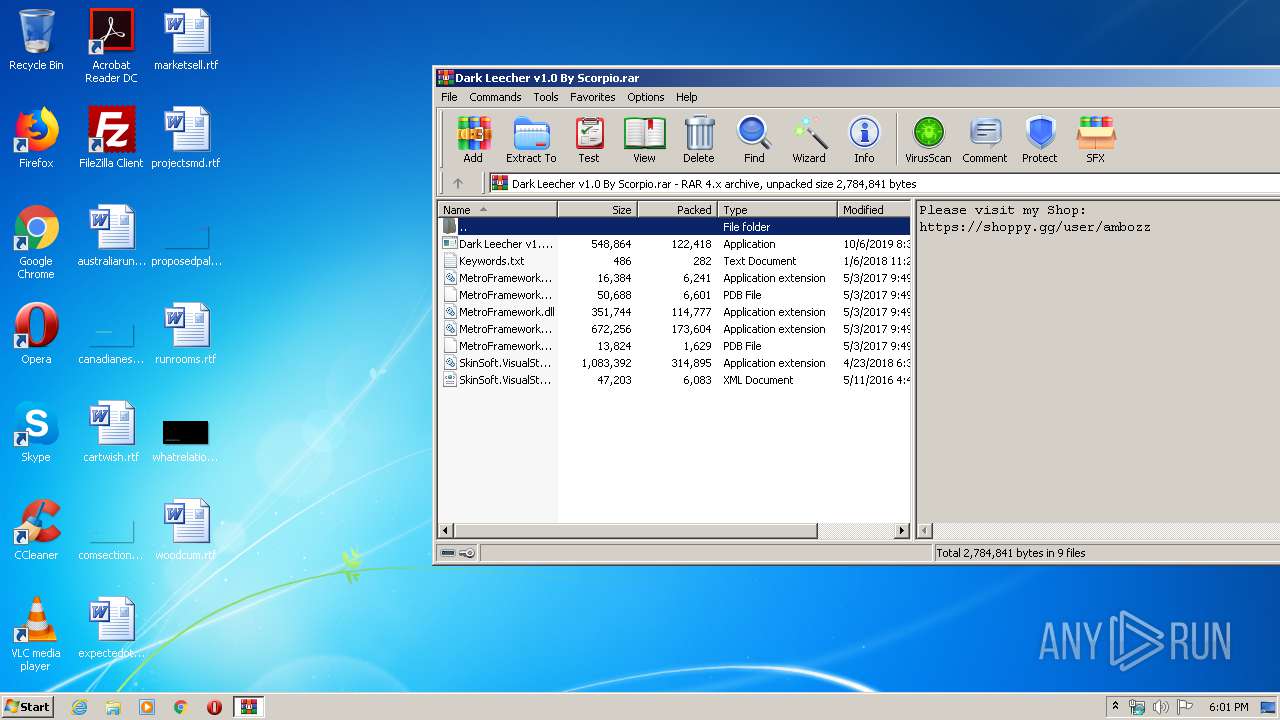Show hidden tray icons arrow

tap(1115, 707)
